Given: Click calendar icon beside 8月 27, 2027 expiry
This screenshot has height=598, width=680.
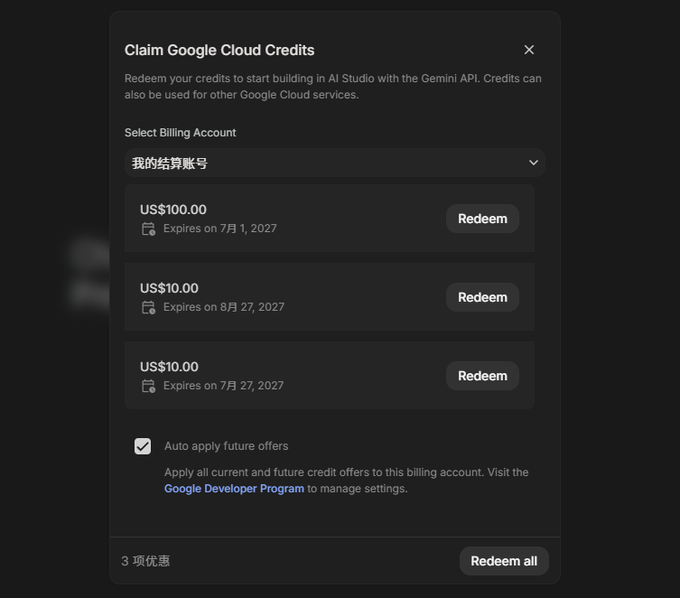Looking at the screenshot, I should click(148, 307).
